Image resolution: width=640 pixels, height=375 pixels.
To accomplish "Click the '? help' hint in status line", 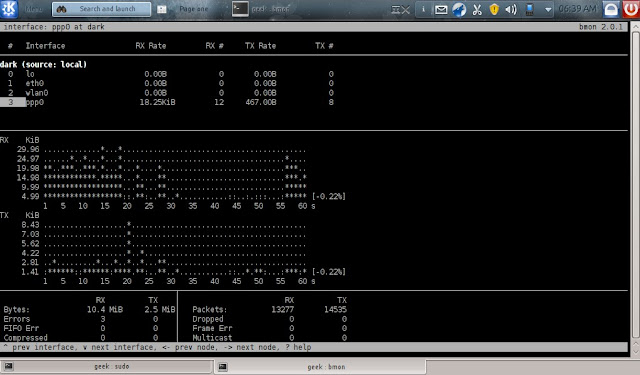I will point(298,347).
